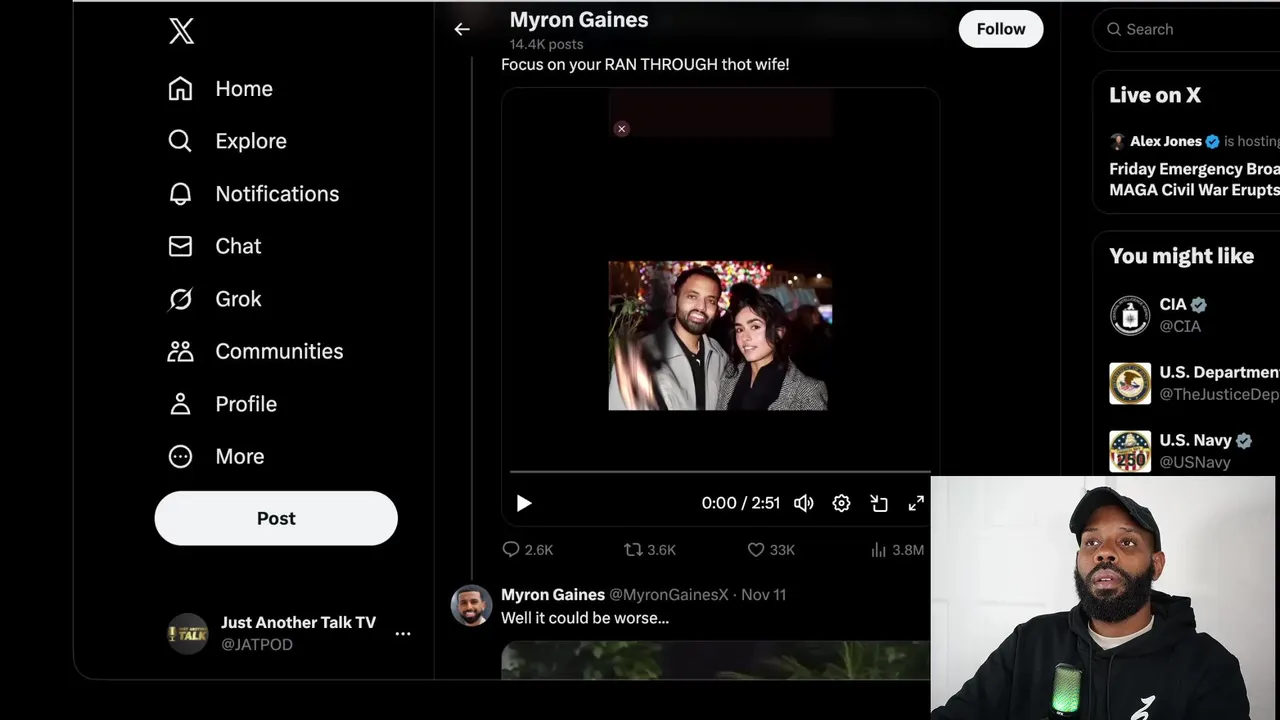Click the image below 'Well it could be worse'
This screenshot has width=1280, height=720.
click(x=715, y=661)
